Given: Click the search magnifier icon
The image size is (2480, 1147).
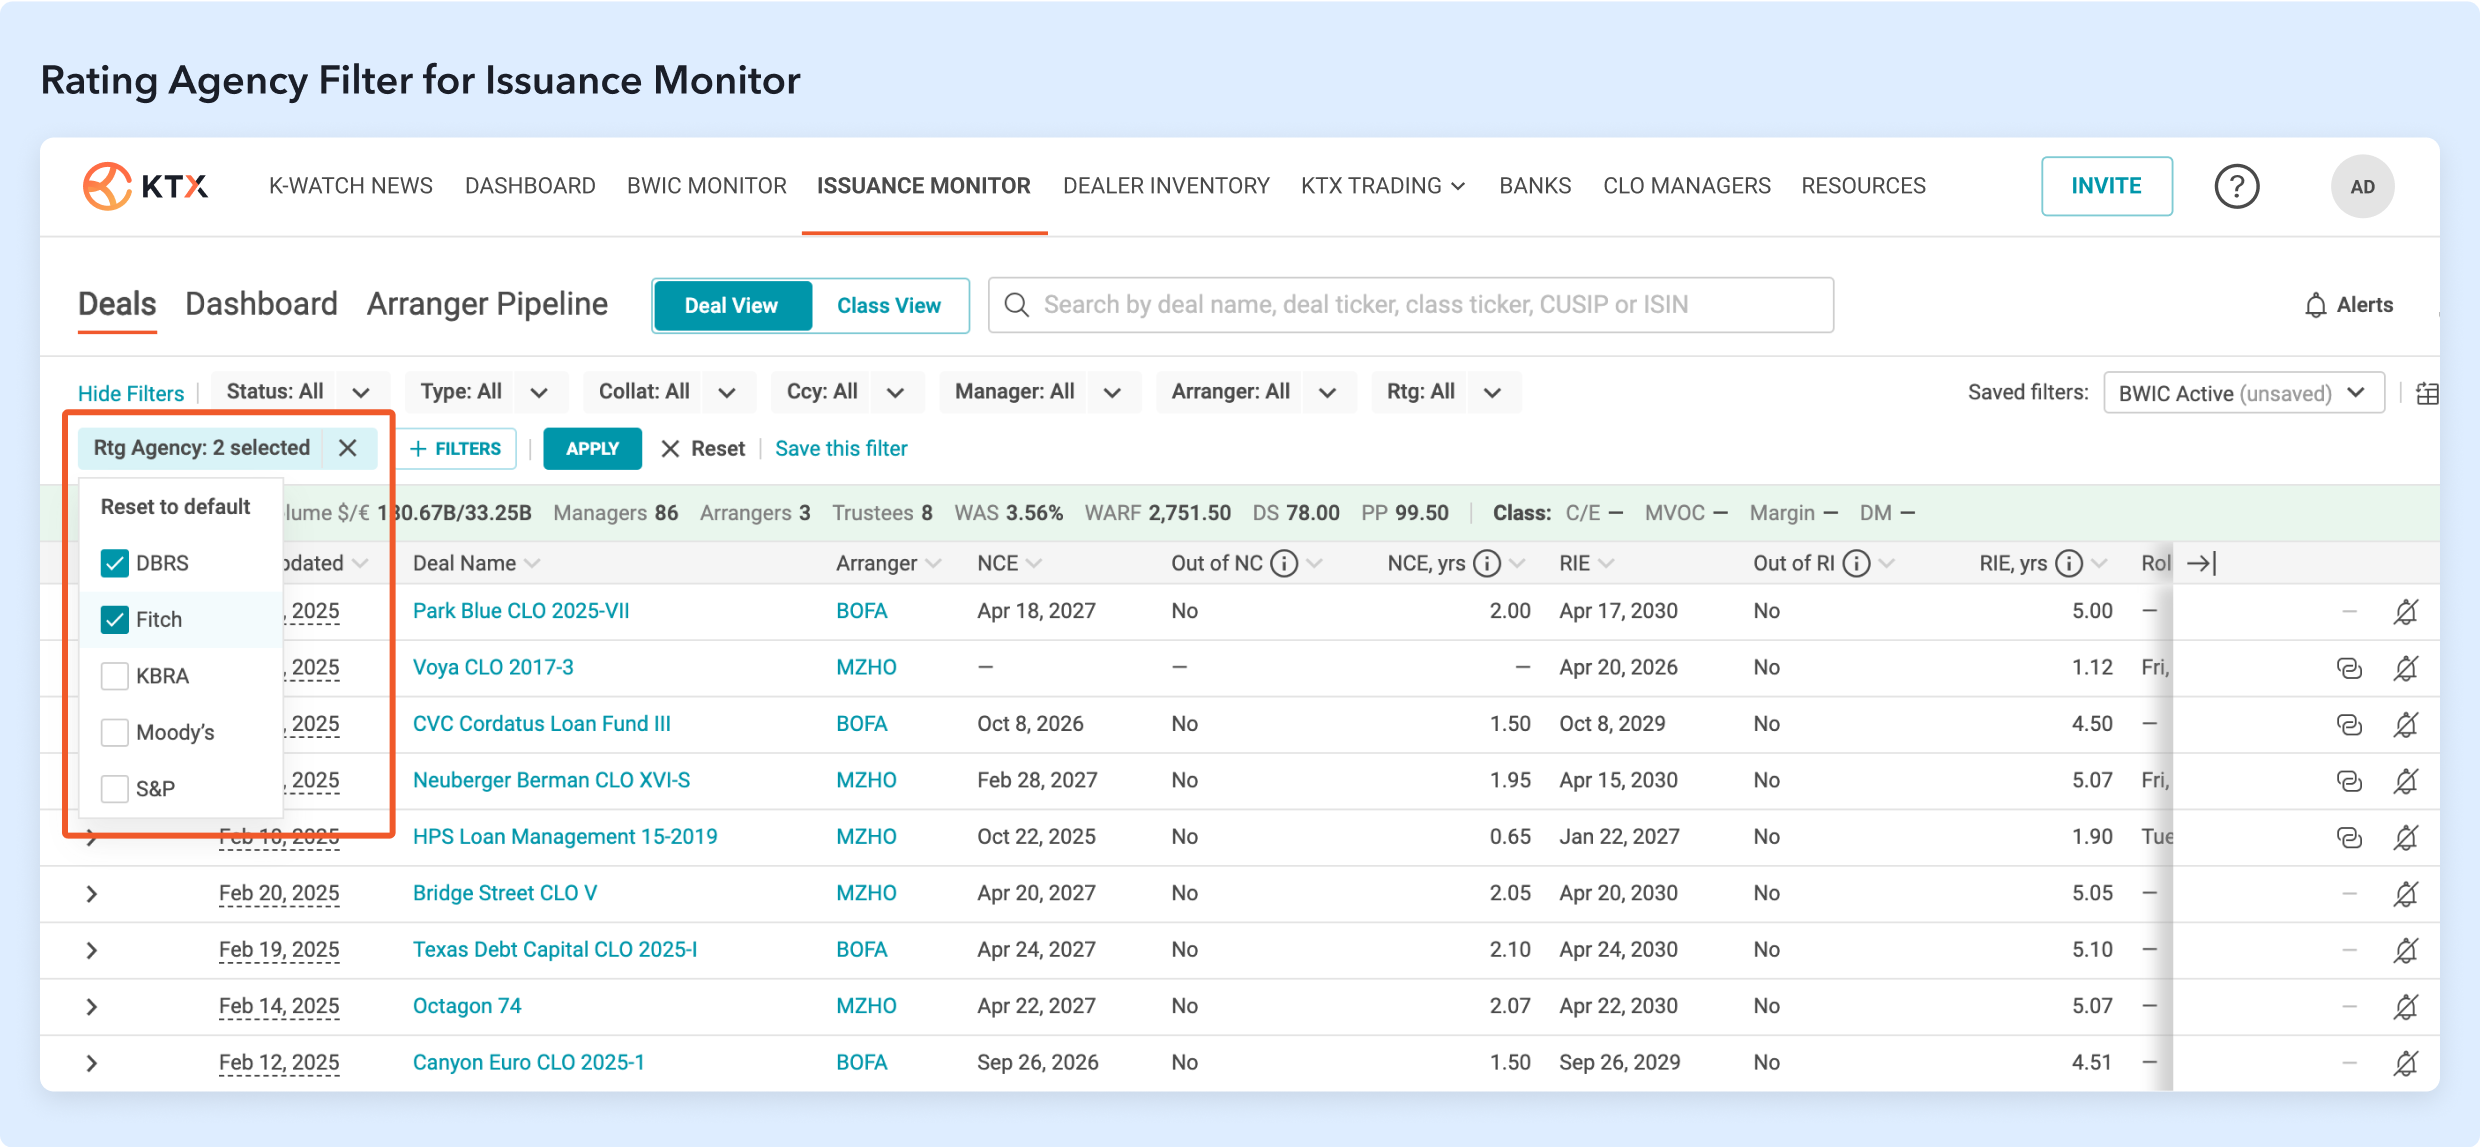Looking at the screenshot, I should point(1017,305).
